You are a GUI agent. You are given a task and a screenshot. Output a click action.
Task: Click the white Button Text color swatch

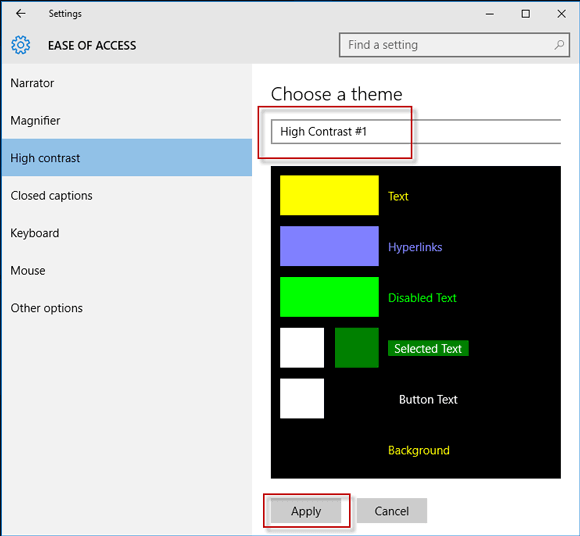tap(302, 398)
